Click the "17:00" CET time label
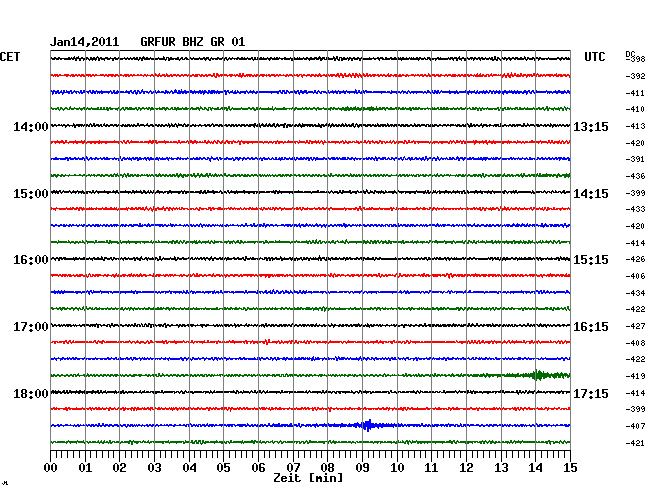The width and height of the screenshot is (650, 494). [31, 327]
